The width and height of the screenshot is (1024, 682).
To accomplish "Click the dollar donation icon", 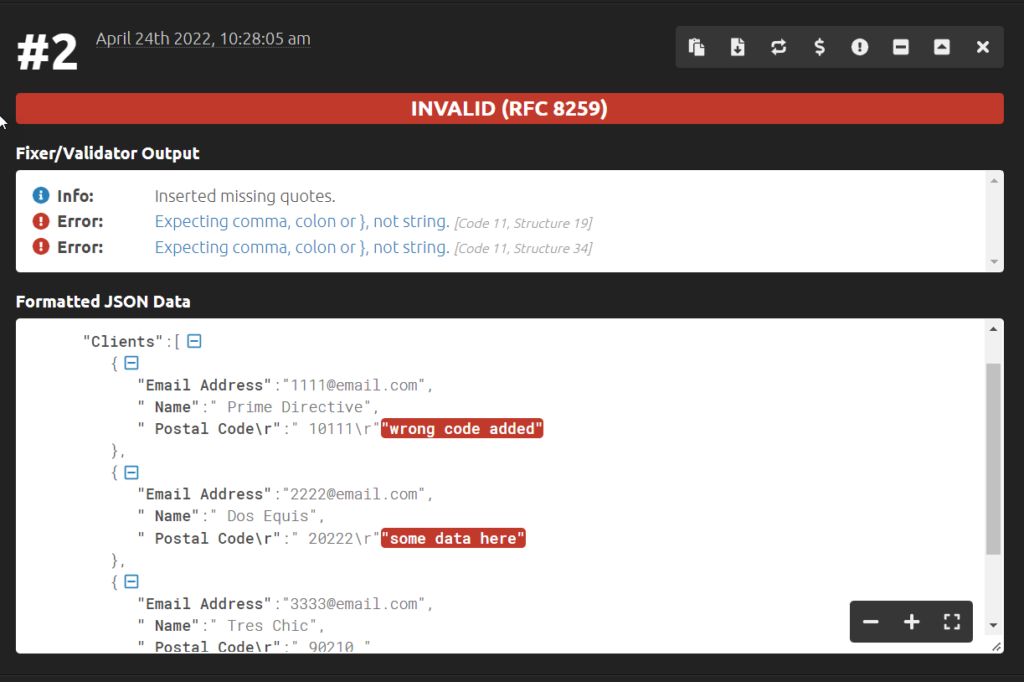I will (819, 47).
